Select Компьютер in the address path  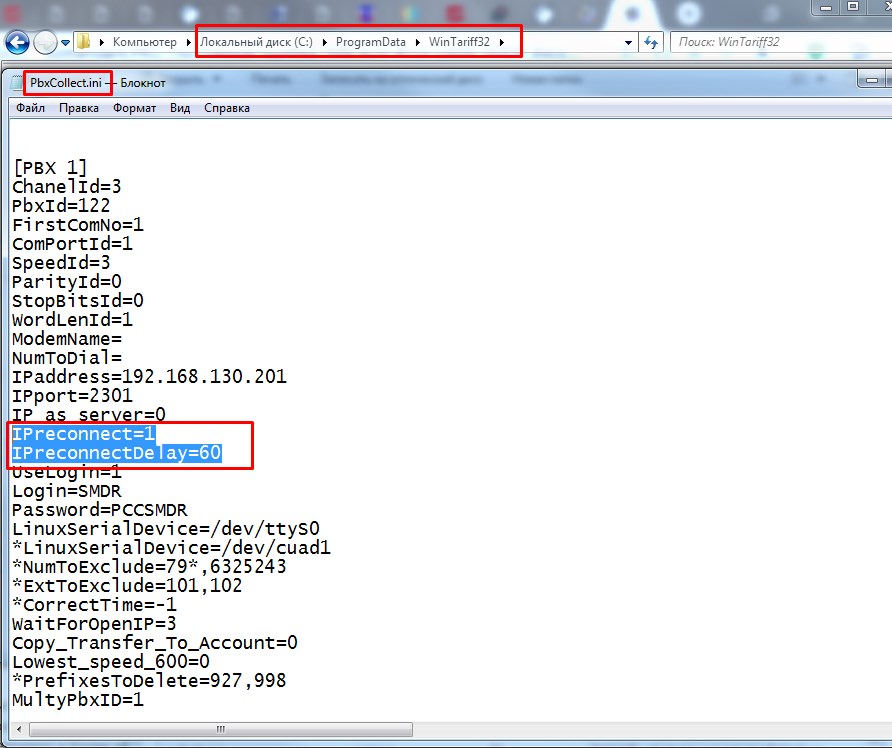tap(144, 42)
